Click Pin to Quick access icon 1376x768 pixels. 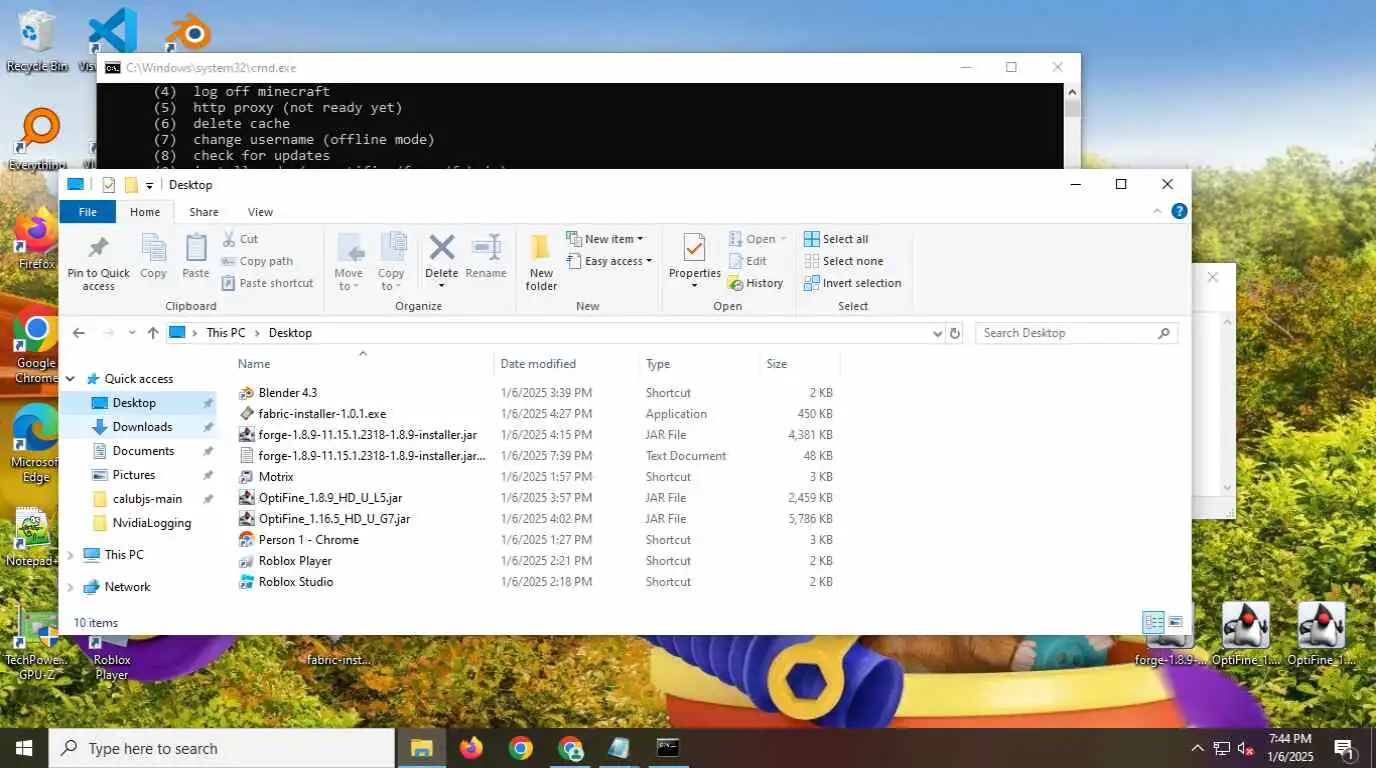98,248
